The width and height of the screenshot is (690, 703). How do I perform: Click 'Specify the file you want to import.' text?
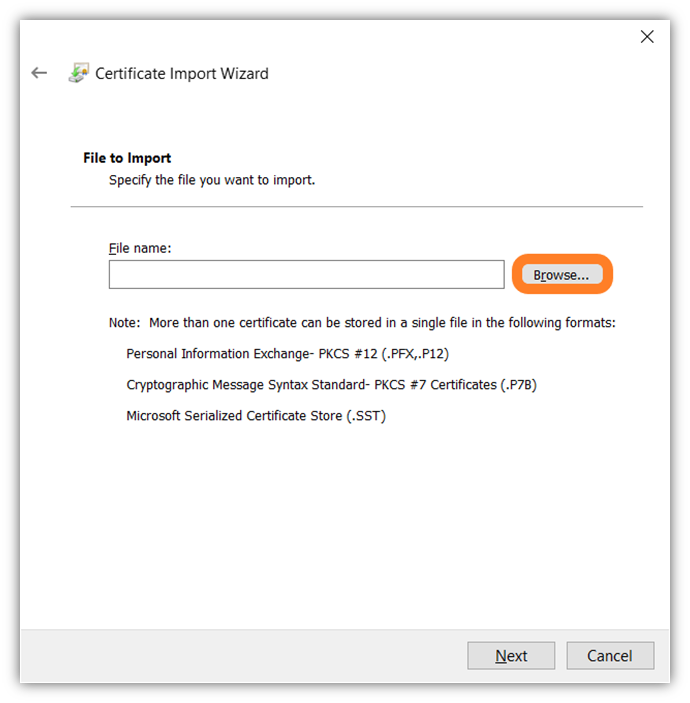click(212, 180)
